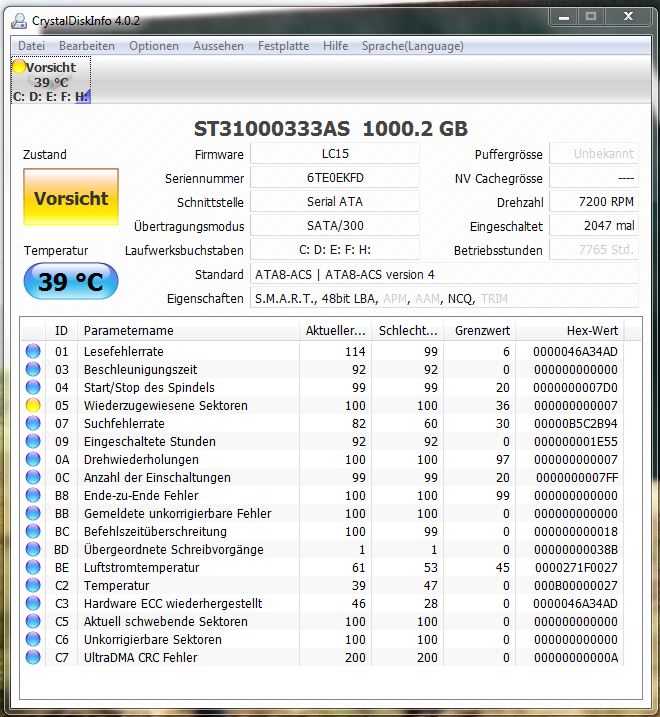660x717 pixels.
Task: Click the status icon for Hardware ECC wiederhergestellt
Action: (33, 604)
